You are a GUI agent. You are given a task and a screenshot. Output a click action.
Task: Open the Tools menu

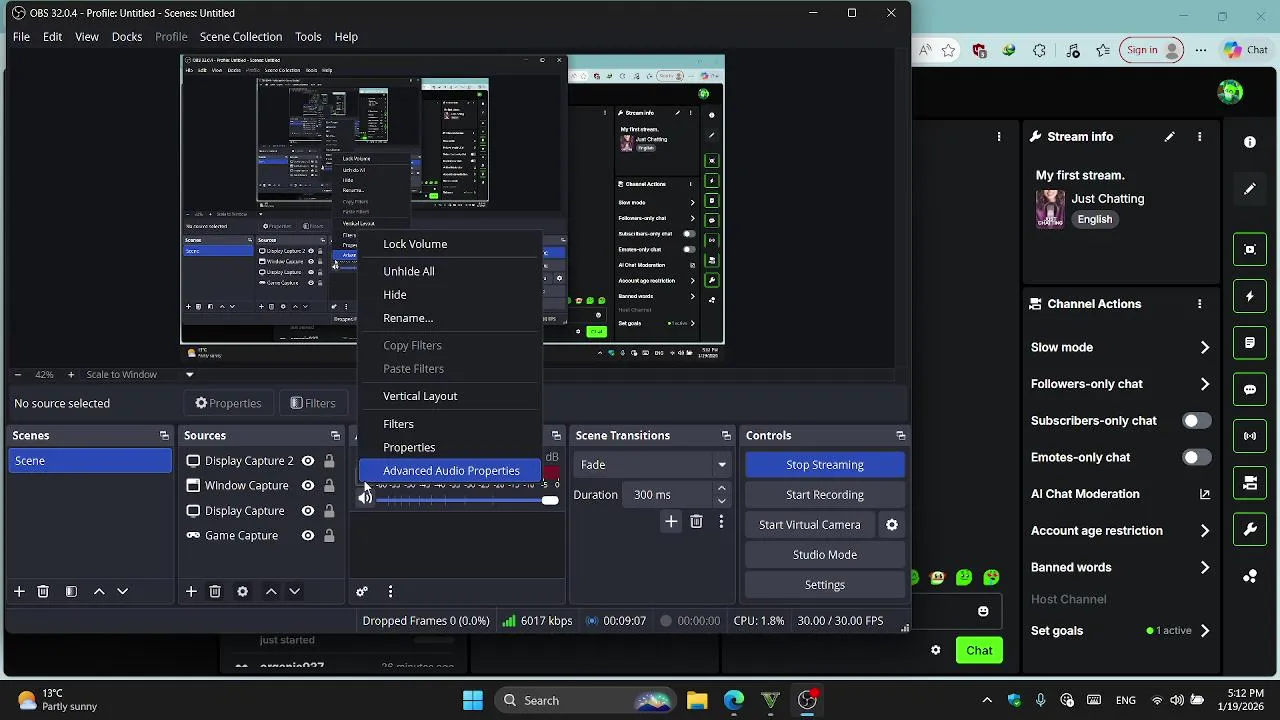308,37
